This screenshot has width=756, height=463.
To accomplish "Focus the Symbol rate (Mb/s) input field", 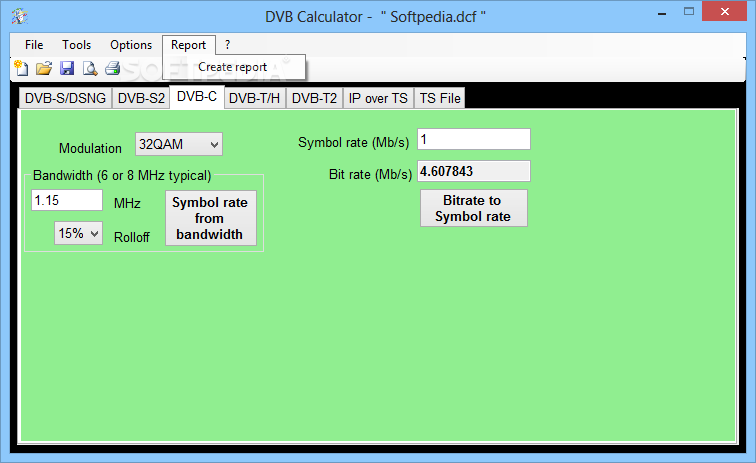I will click(473, 139).
